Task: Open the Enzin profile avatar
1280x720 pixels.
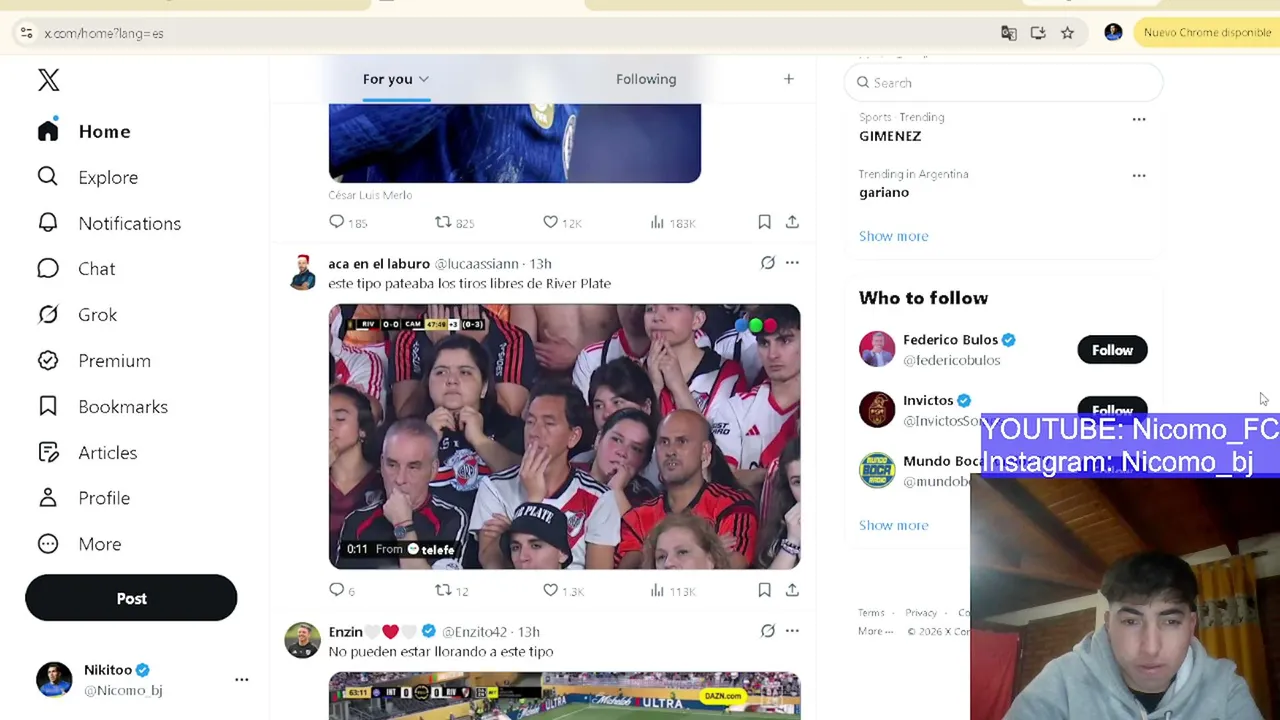Action: (302, 640)
